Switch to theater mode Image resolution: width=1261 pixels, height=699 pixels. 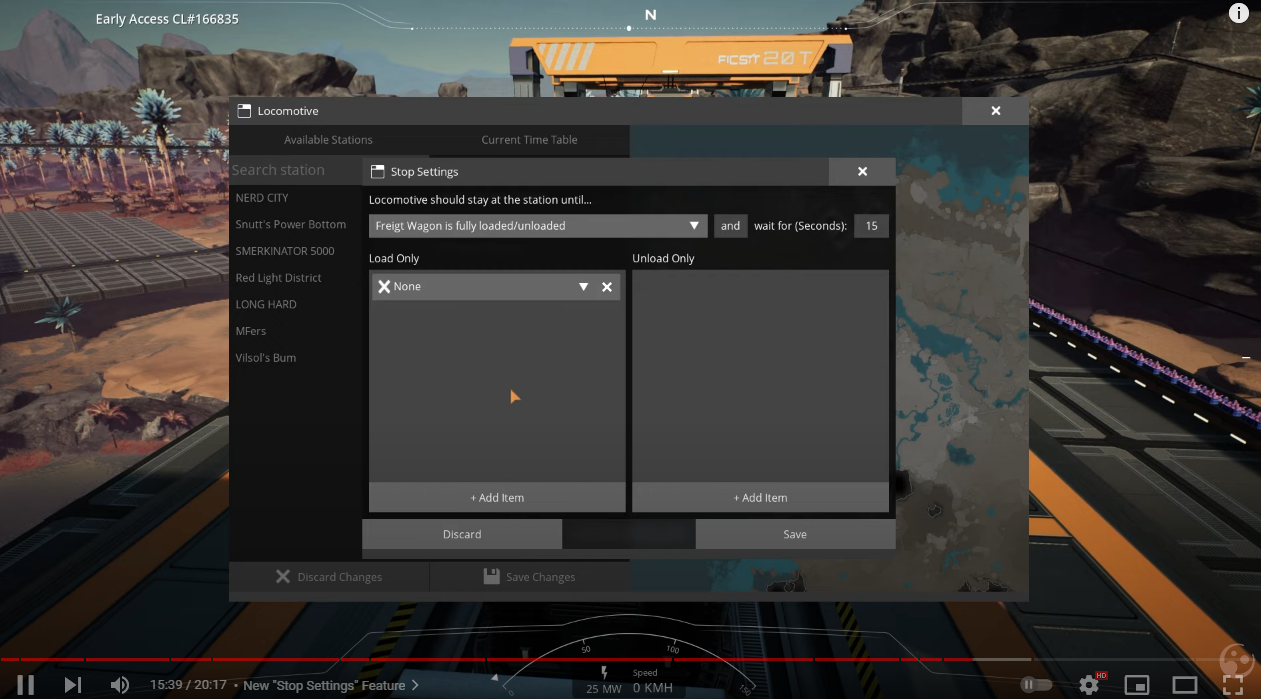(x=1185, y=685)
